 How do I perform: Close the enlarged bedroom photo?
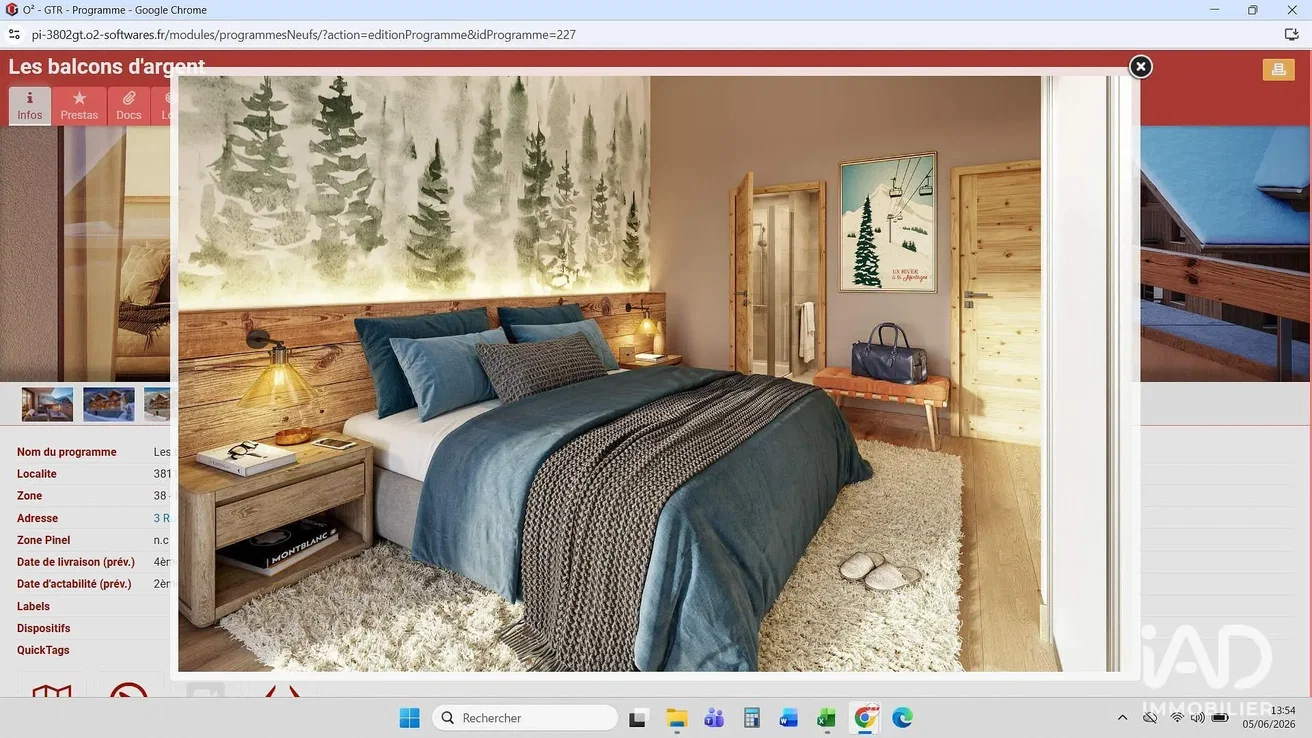(1140, 67)
